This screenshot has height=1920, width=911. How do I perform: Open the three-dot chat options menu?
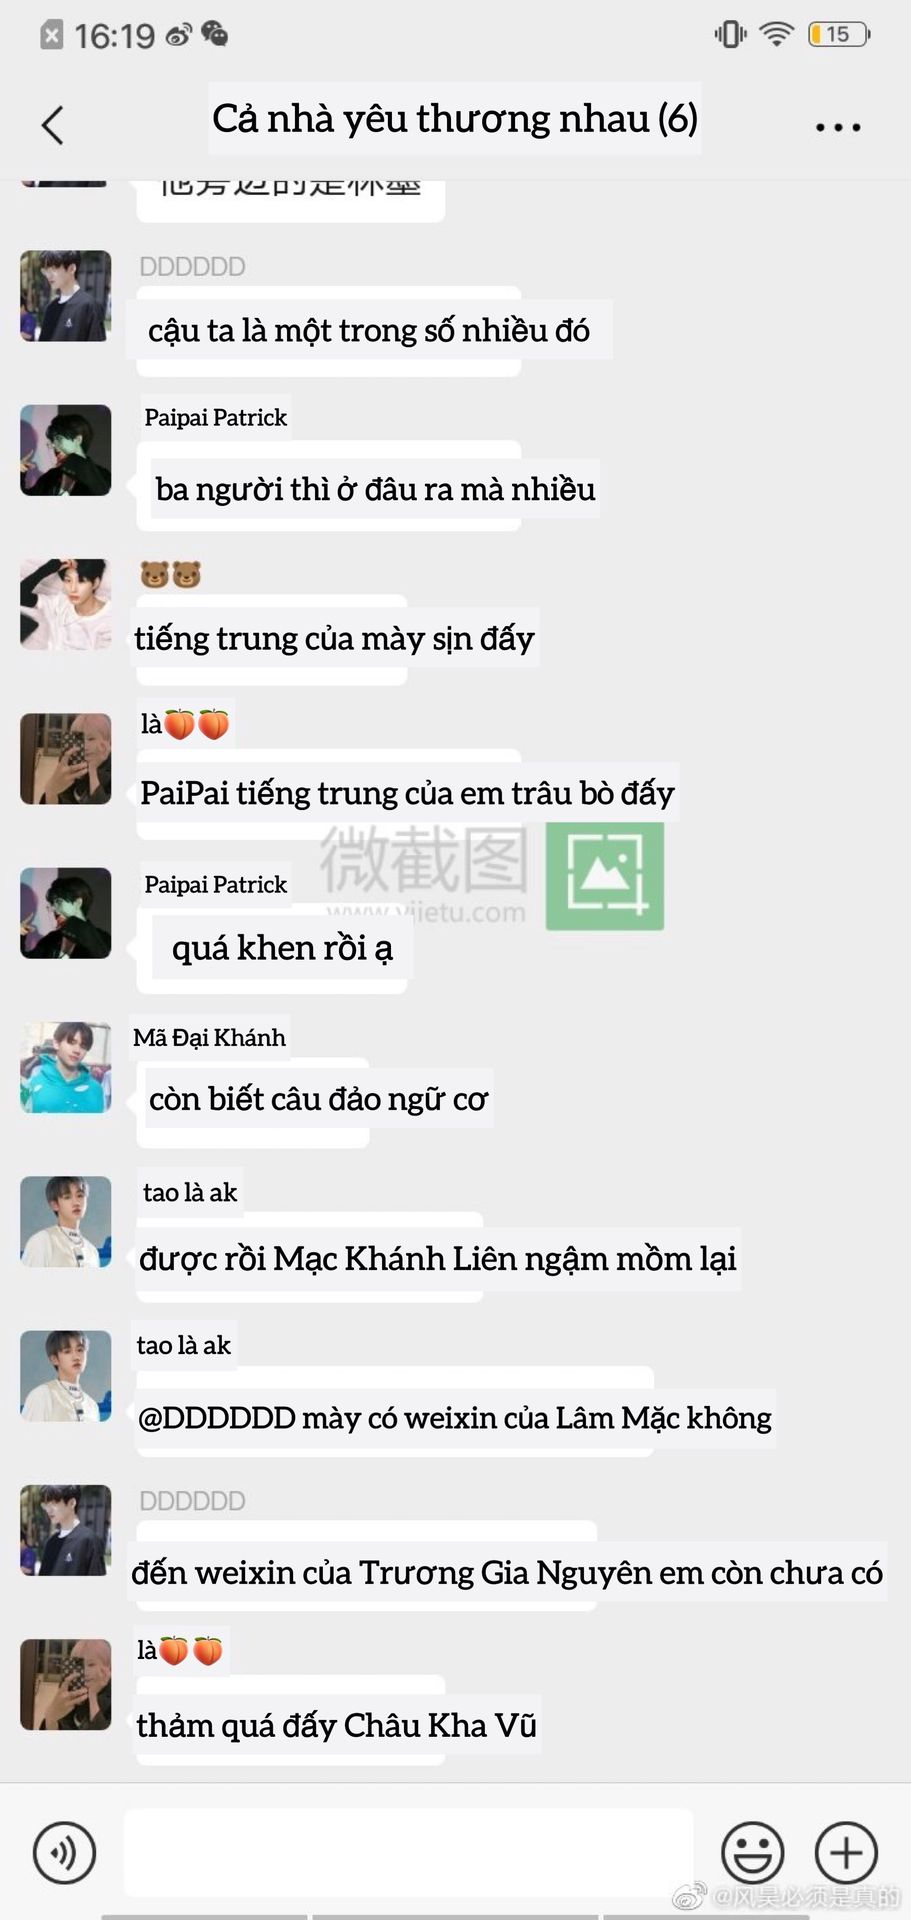837,127
